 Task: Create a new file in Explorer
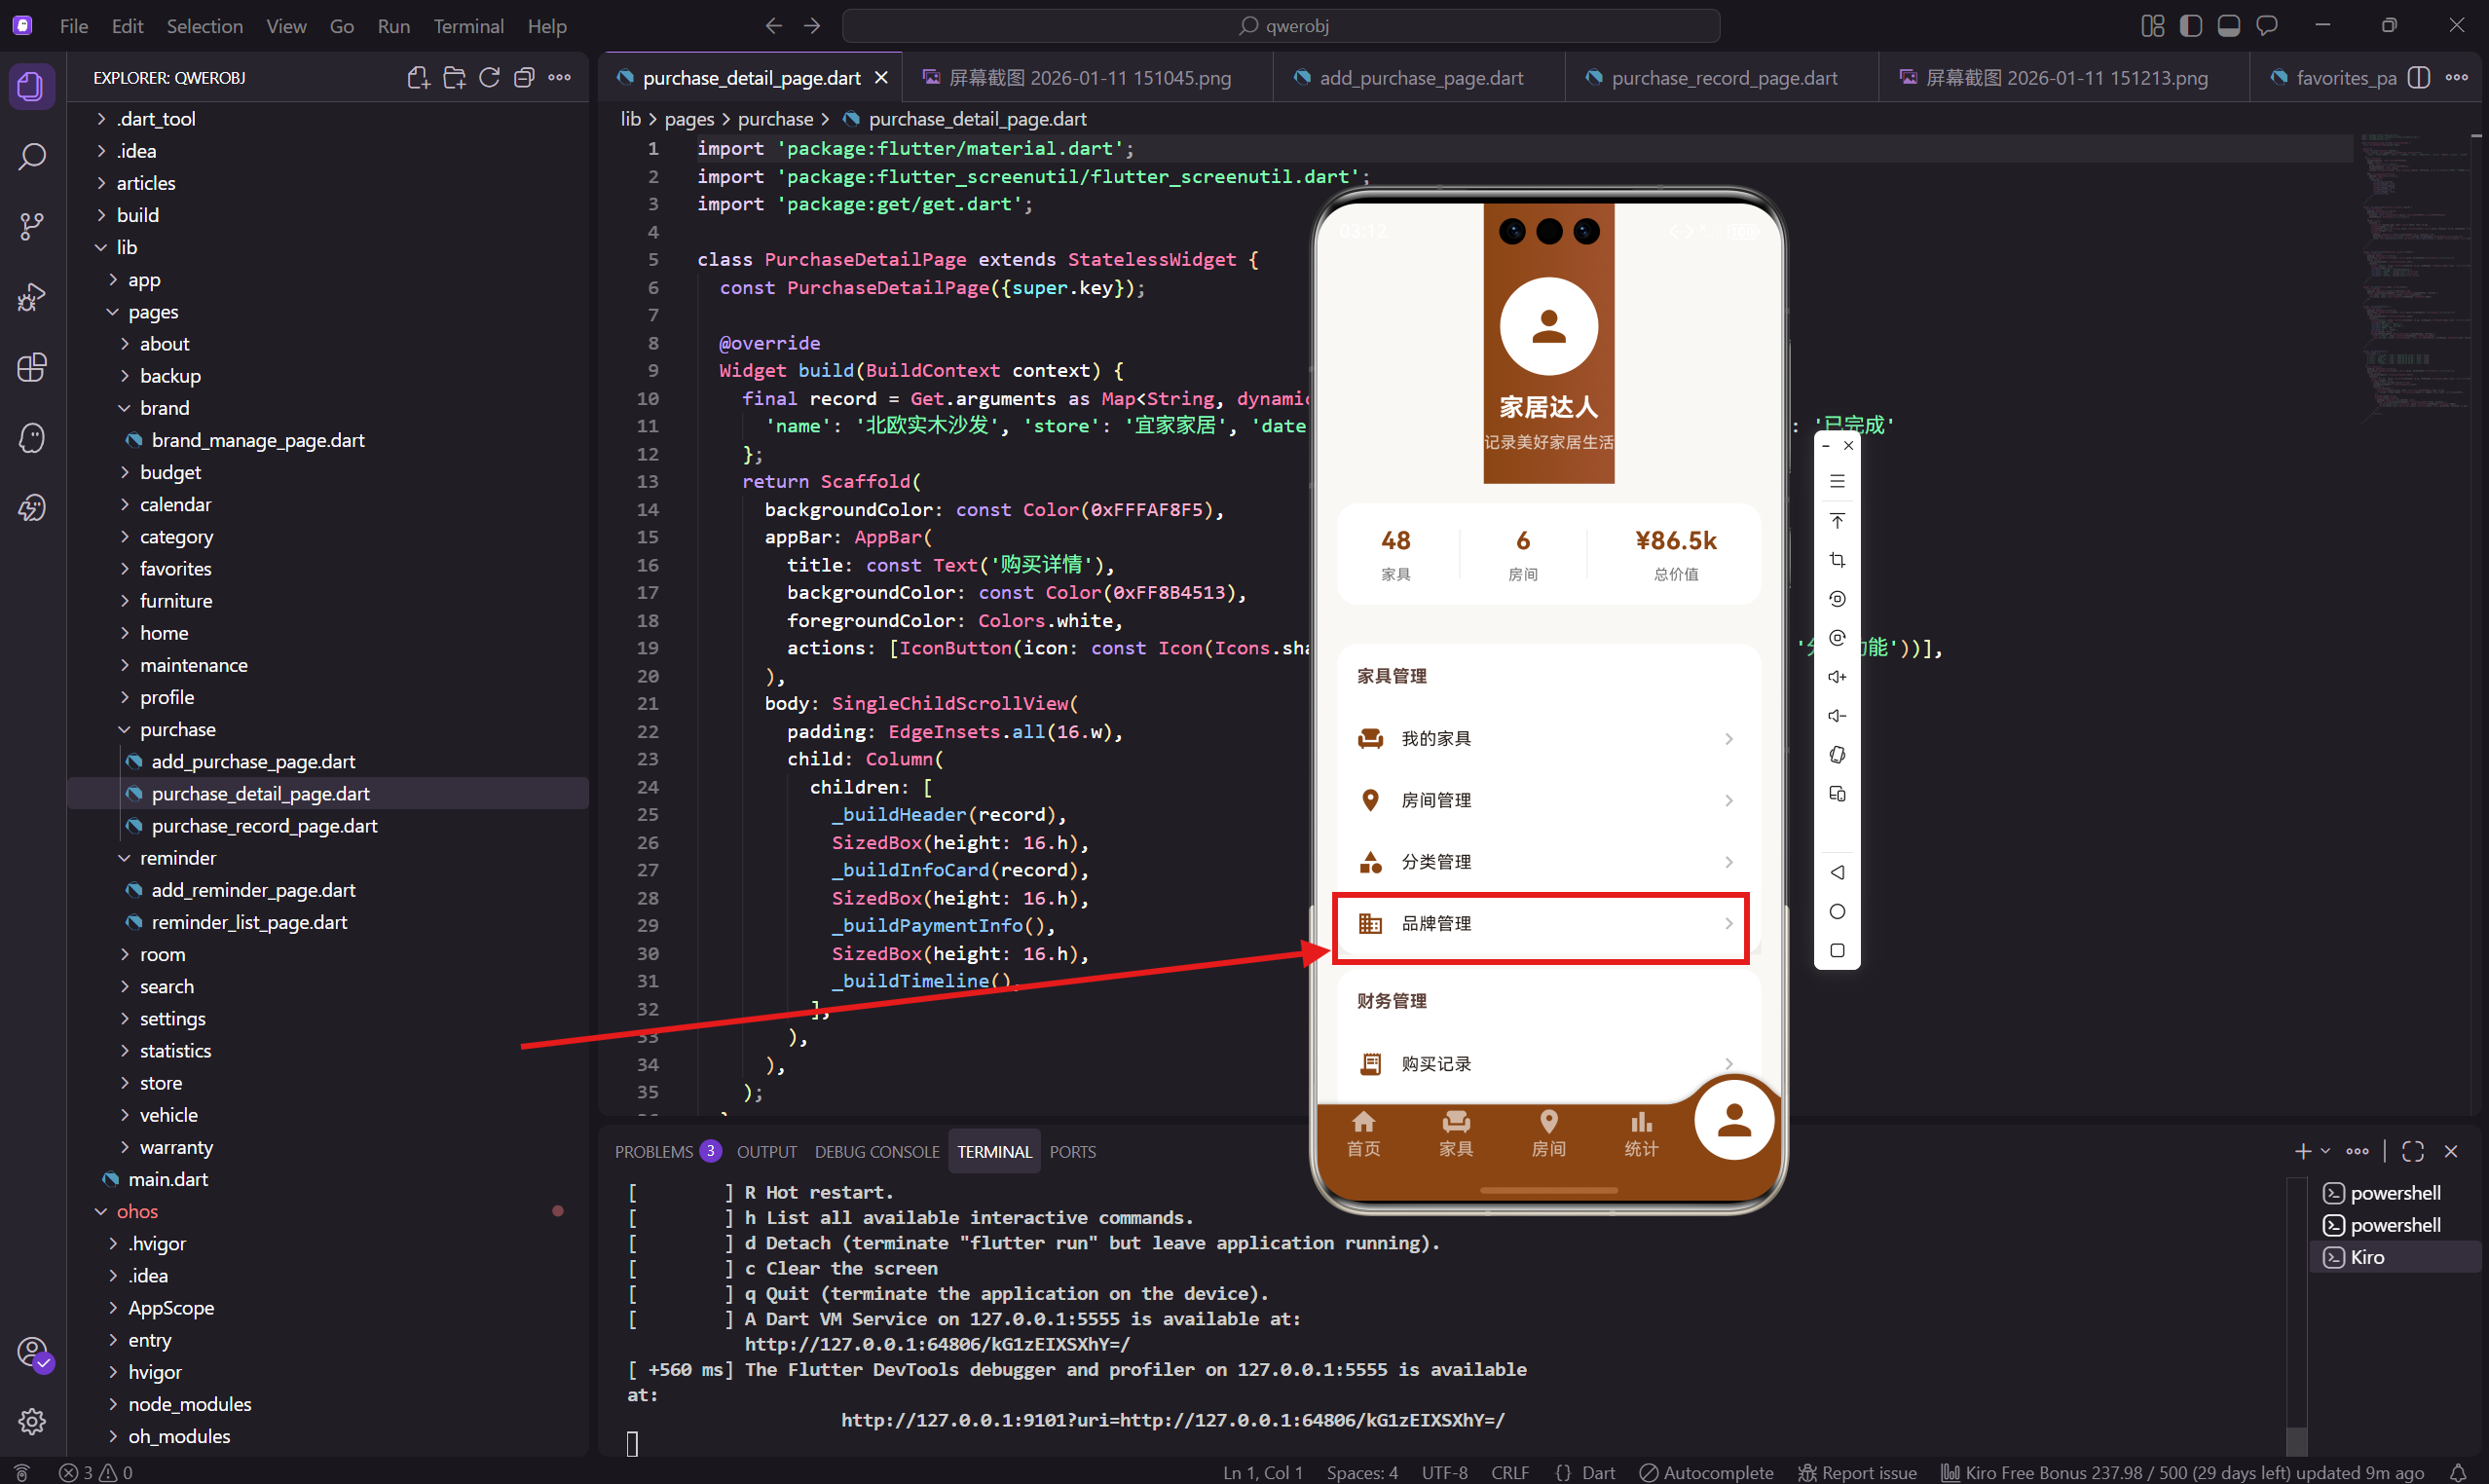pos(419,78)
